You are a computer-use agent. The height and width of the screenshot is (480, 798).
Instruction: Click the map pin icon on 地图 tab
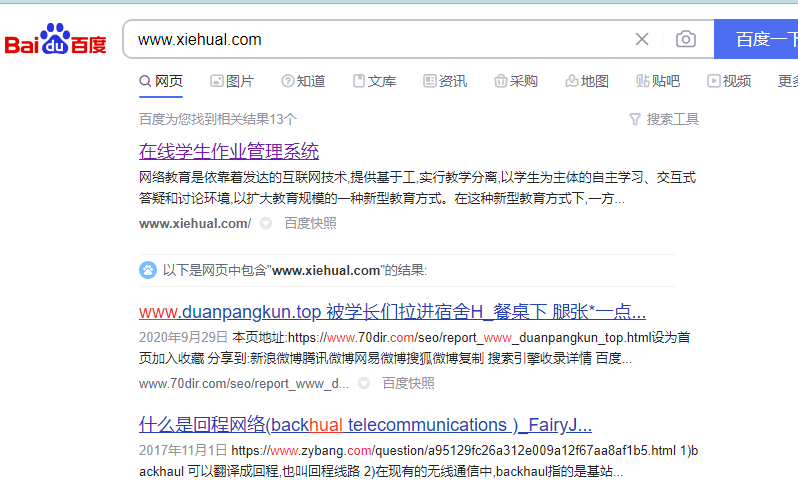point(572,81)
